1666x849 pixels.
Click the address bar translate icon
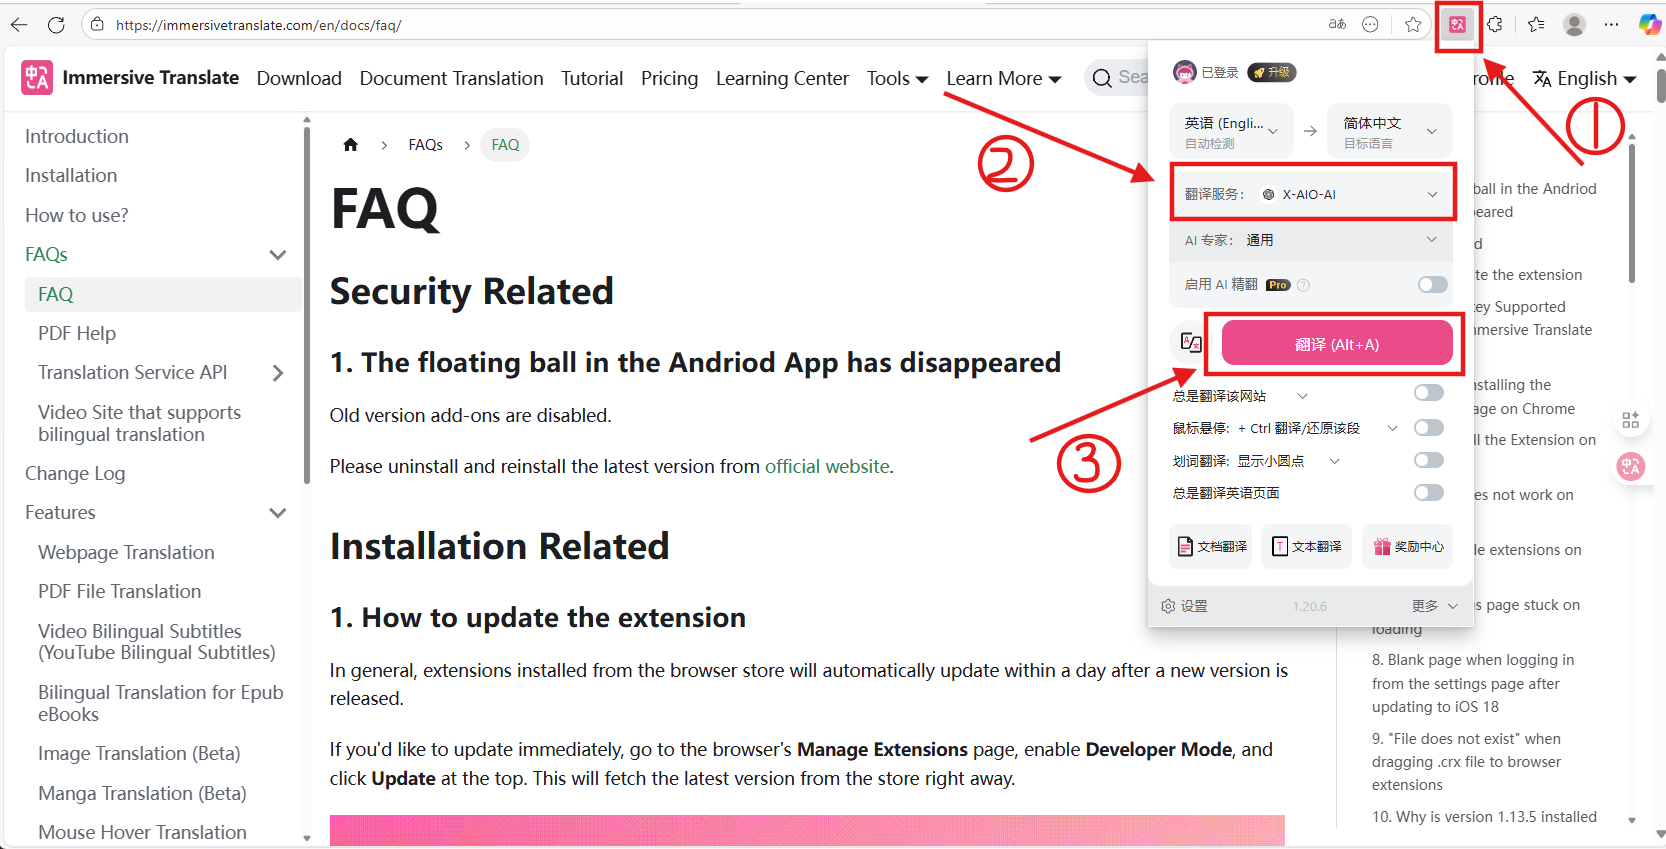click(x=1337, y=25)
